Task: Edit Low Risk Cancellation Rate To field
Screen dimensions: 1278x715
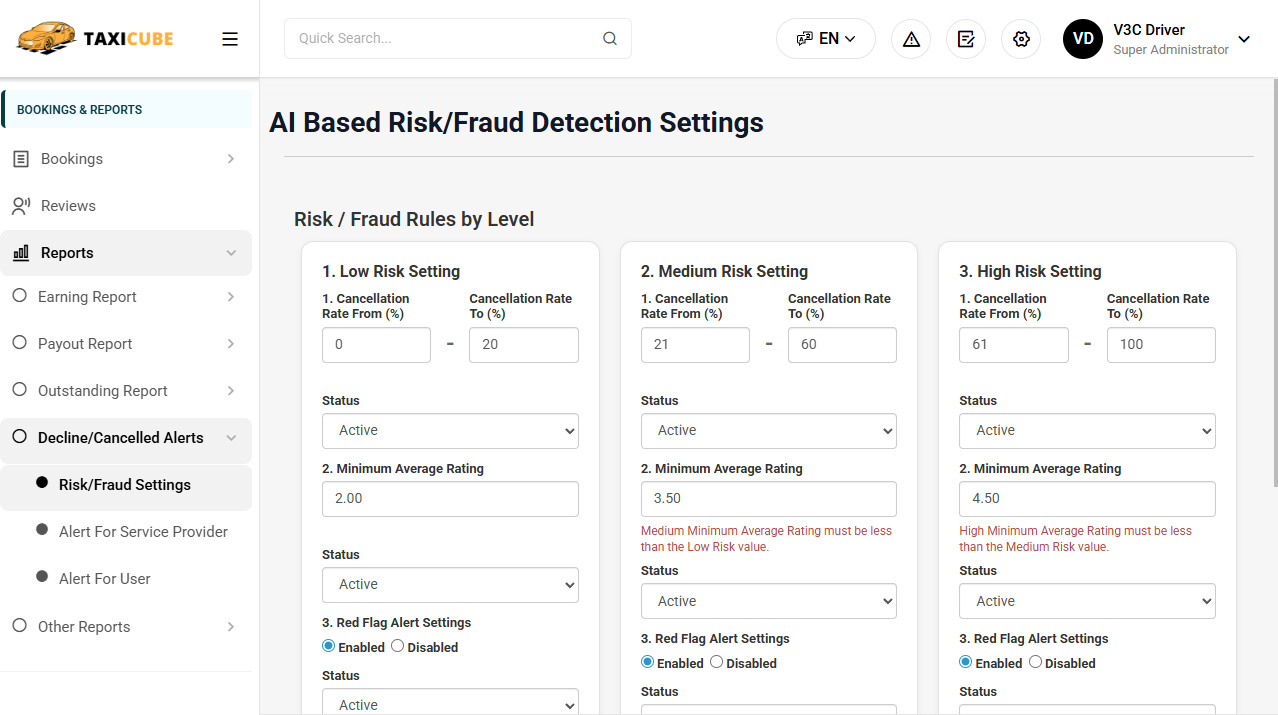Action: click(x=524, y=345)
